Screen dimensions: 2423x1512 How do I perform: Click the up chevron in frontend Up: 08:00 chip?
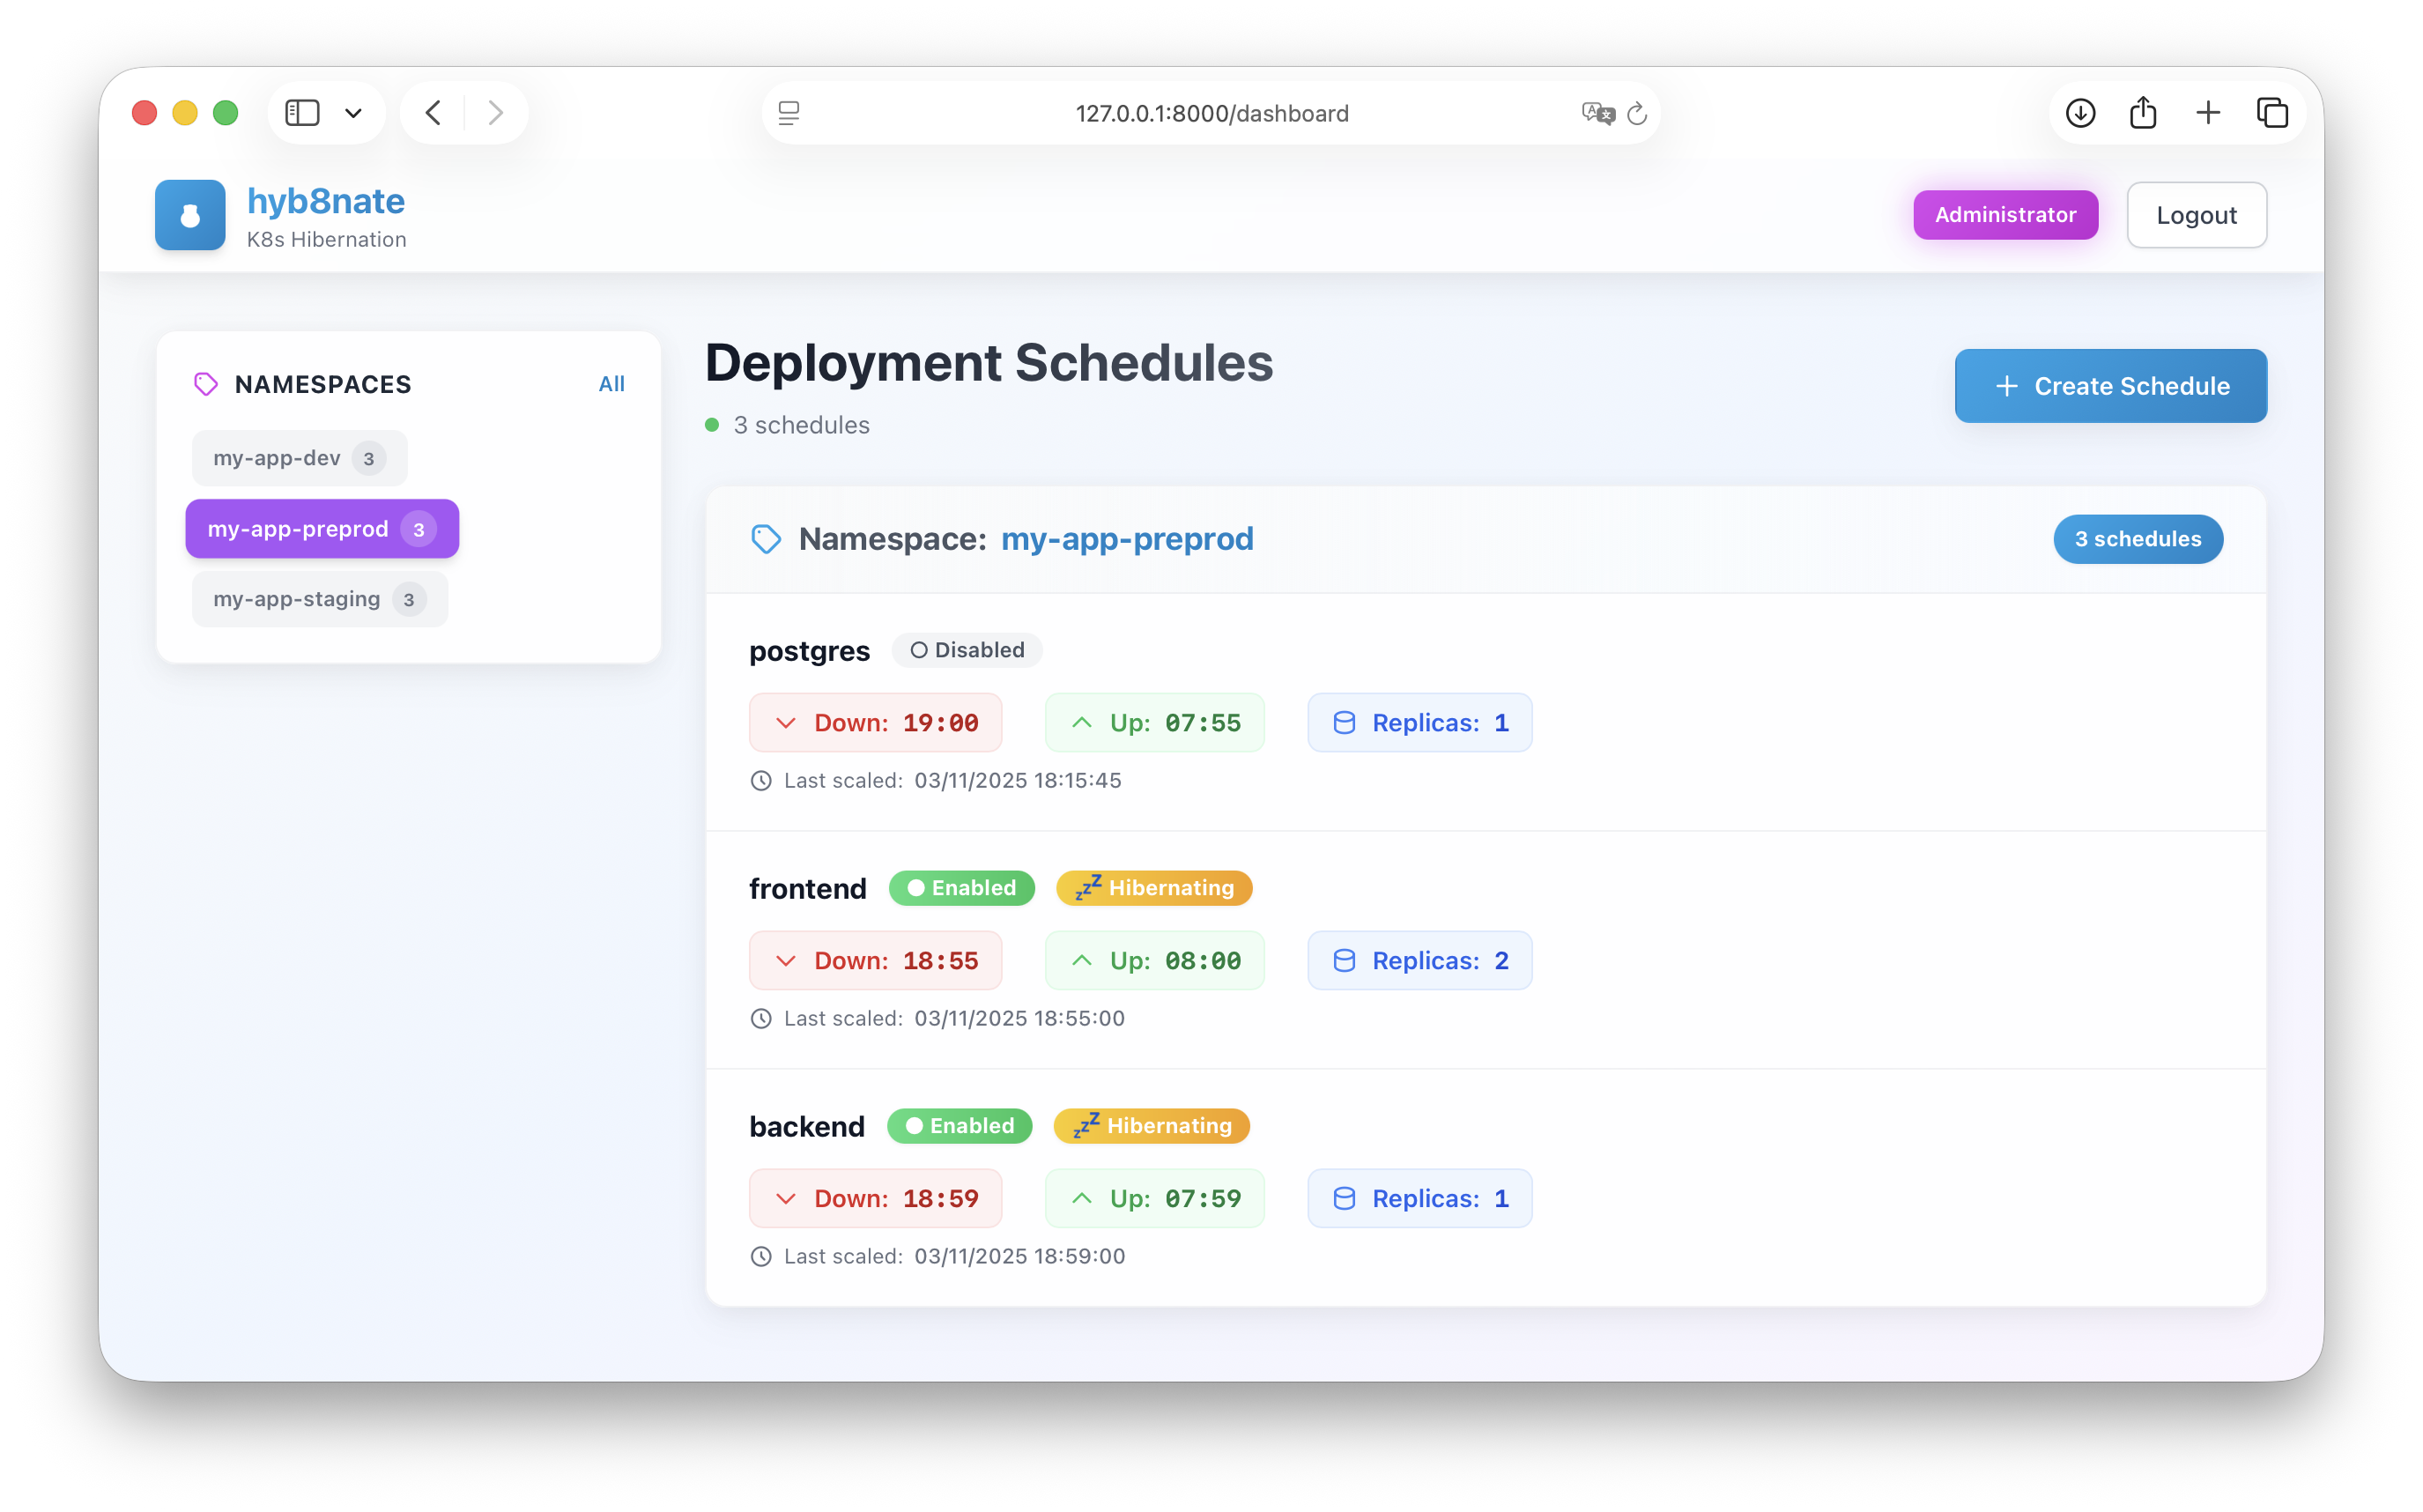click(1081, 960)
